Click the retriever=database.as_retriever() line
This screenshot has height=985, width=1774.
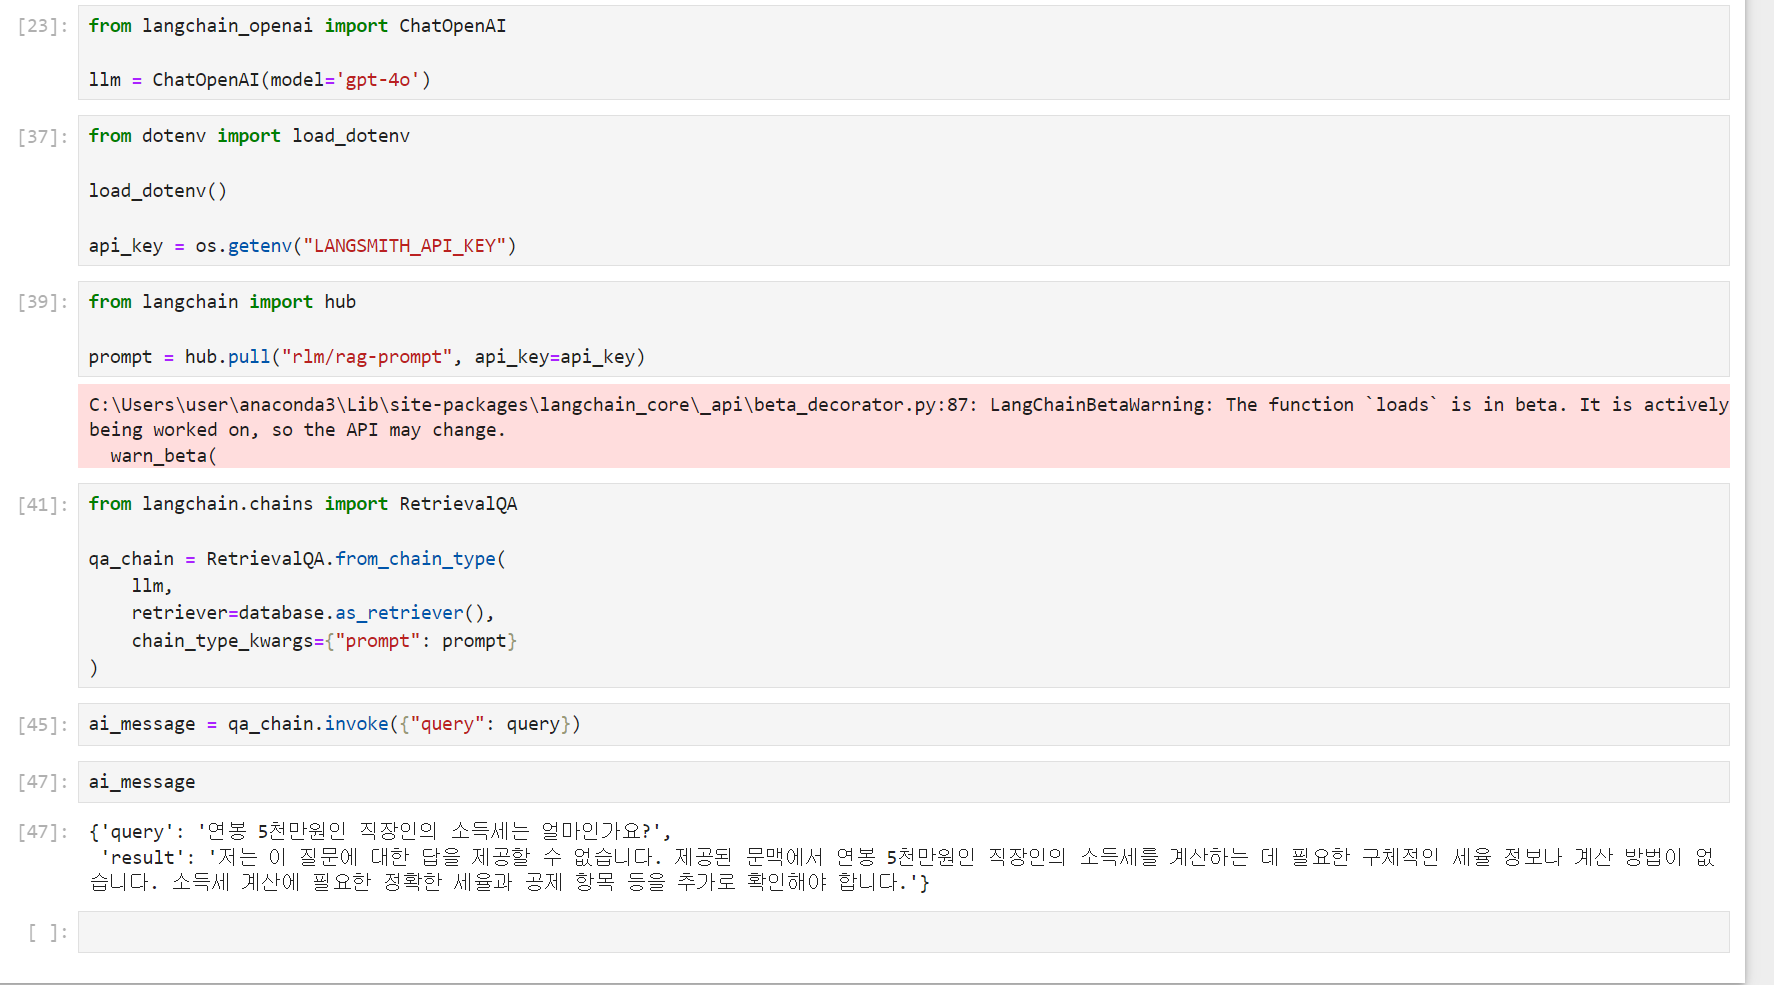point(313,613)
